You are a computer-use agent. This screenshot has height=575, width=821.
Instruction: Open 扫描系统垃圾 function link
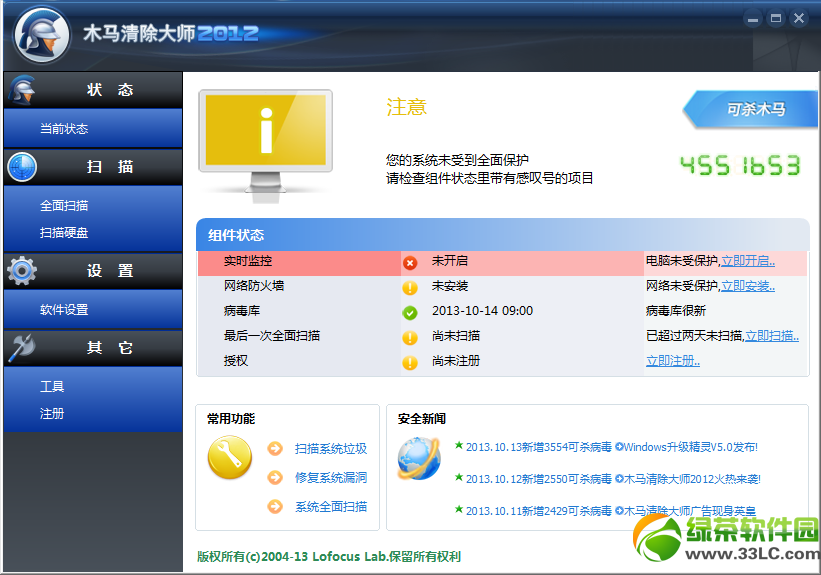(331, 449)
